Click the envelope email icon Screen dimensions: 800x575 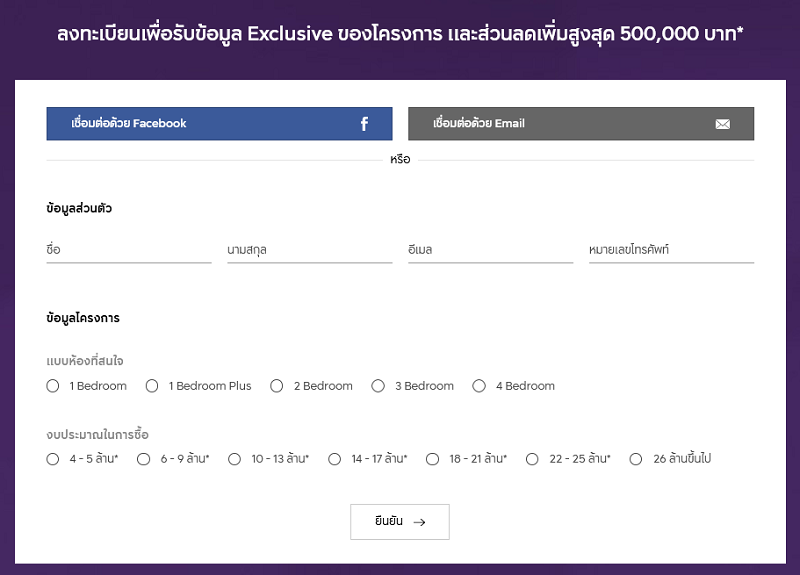[722, 124]
